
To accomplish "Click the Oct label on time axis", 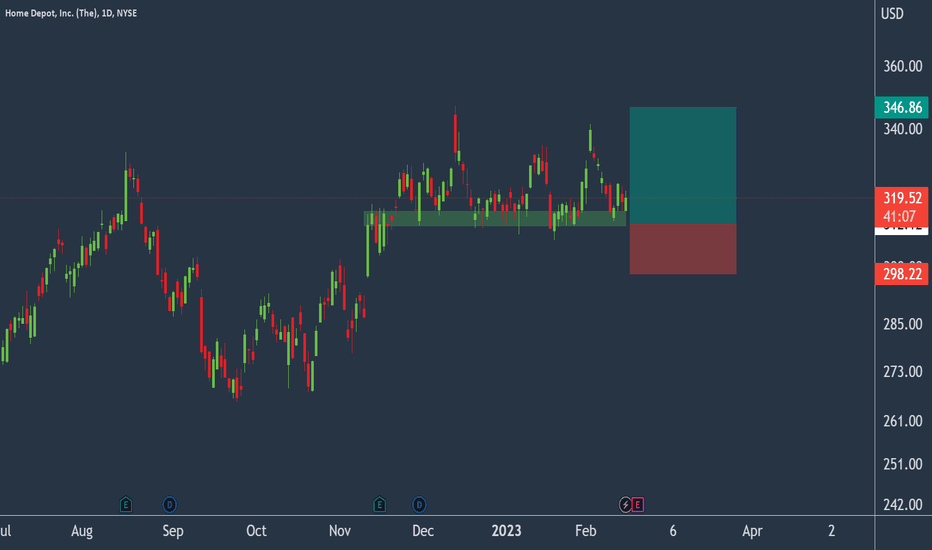I will 256,531.
